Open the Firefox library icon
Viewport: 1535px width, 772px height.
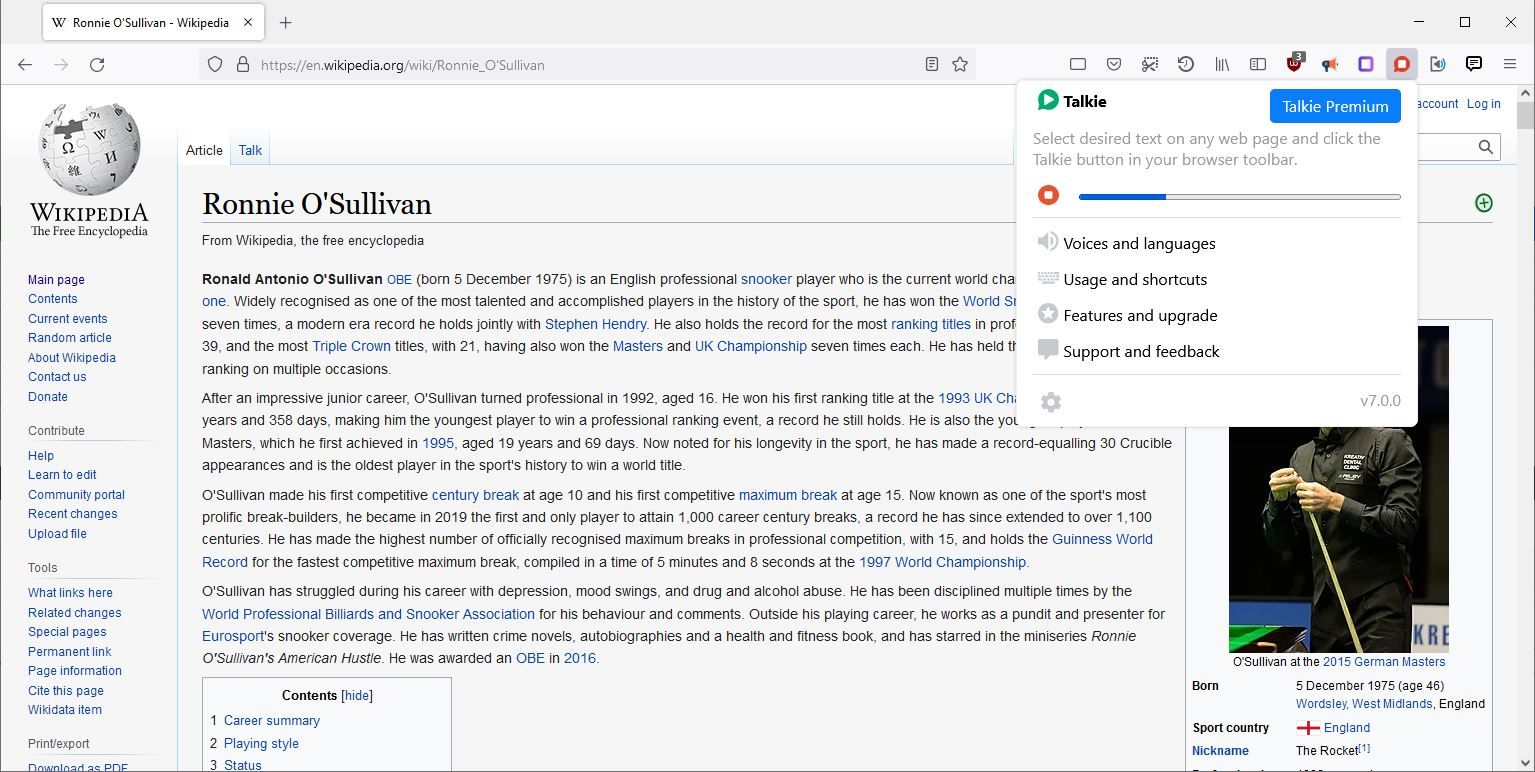[x=1222, y=64]
